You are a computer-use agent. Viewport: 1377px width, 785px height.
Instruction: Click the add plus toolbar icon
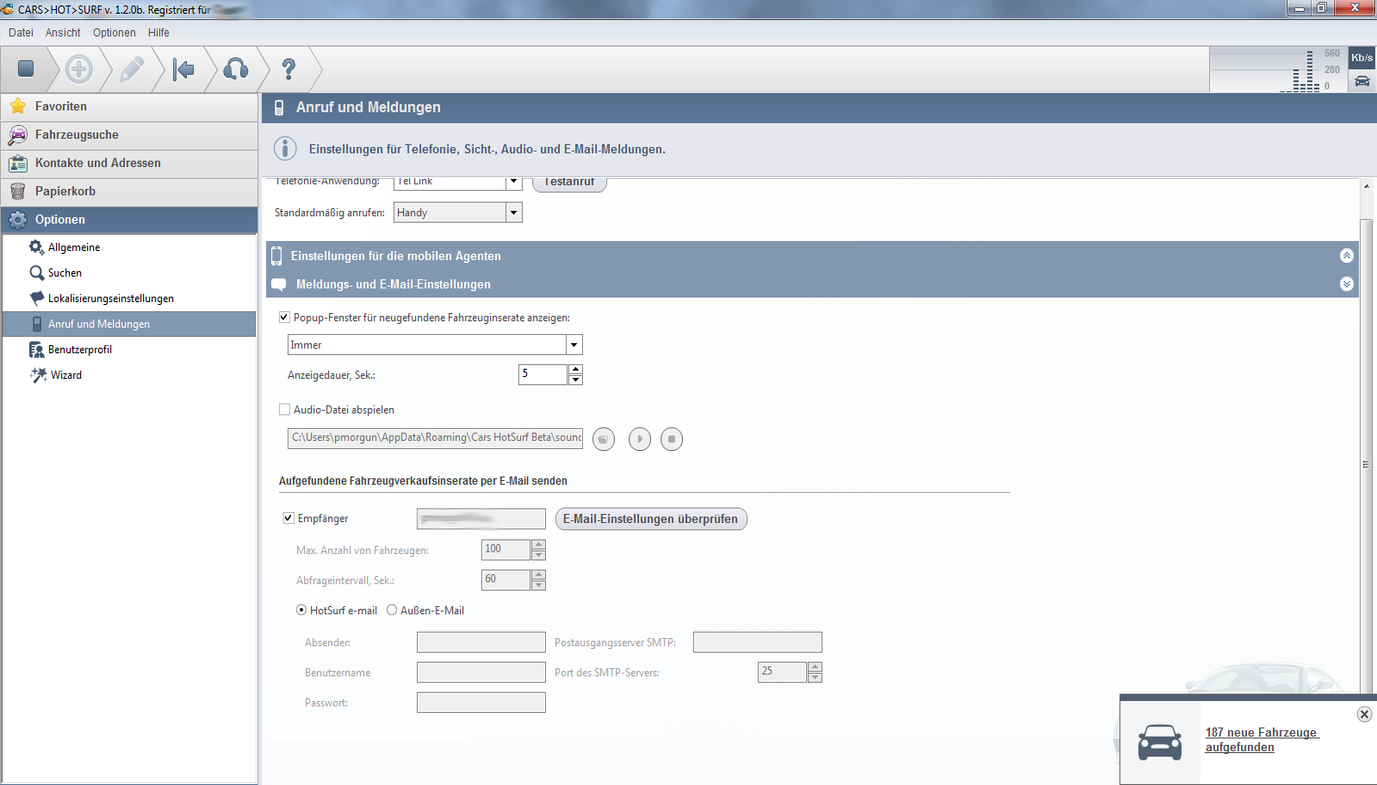pyautogui.click(x=79, y=69)
